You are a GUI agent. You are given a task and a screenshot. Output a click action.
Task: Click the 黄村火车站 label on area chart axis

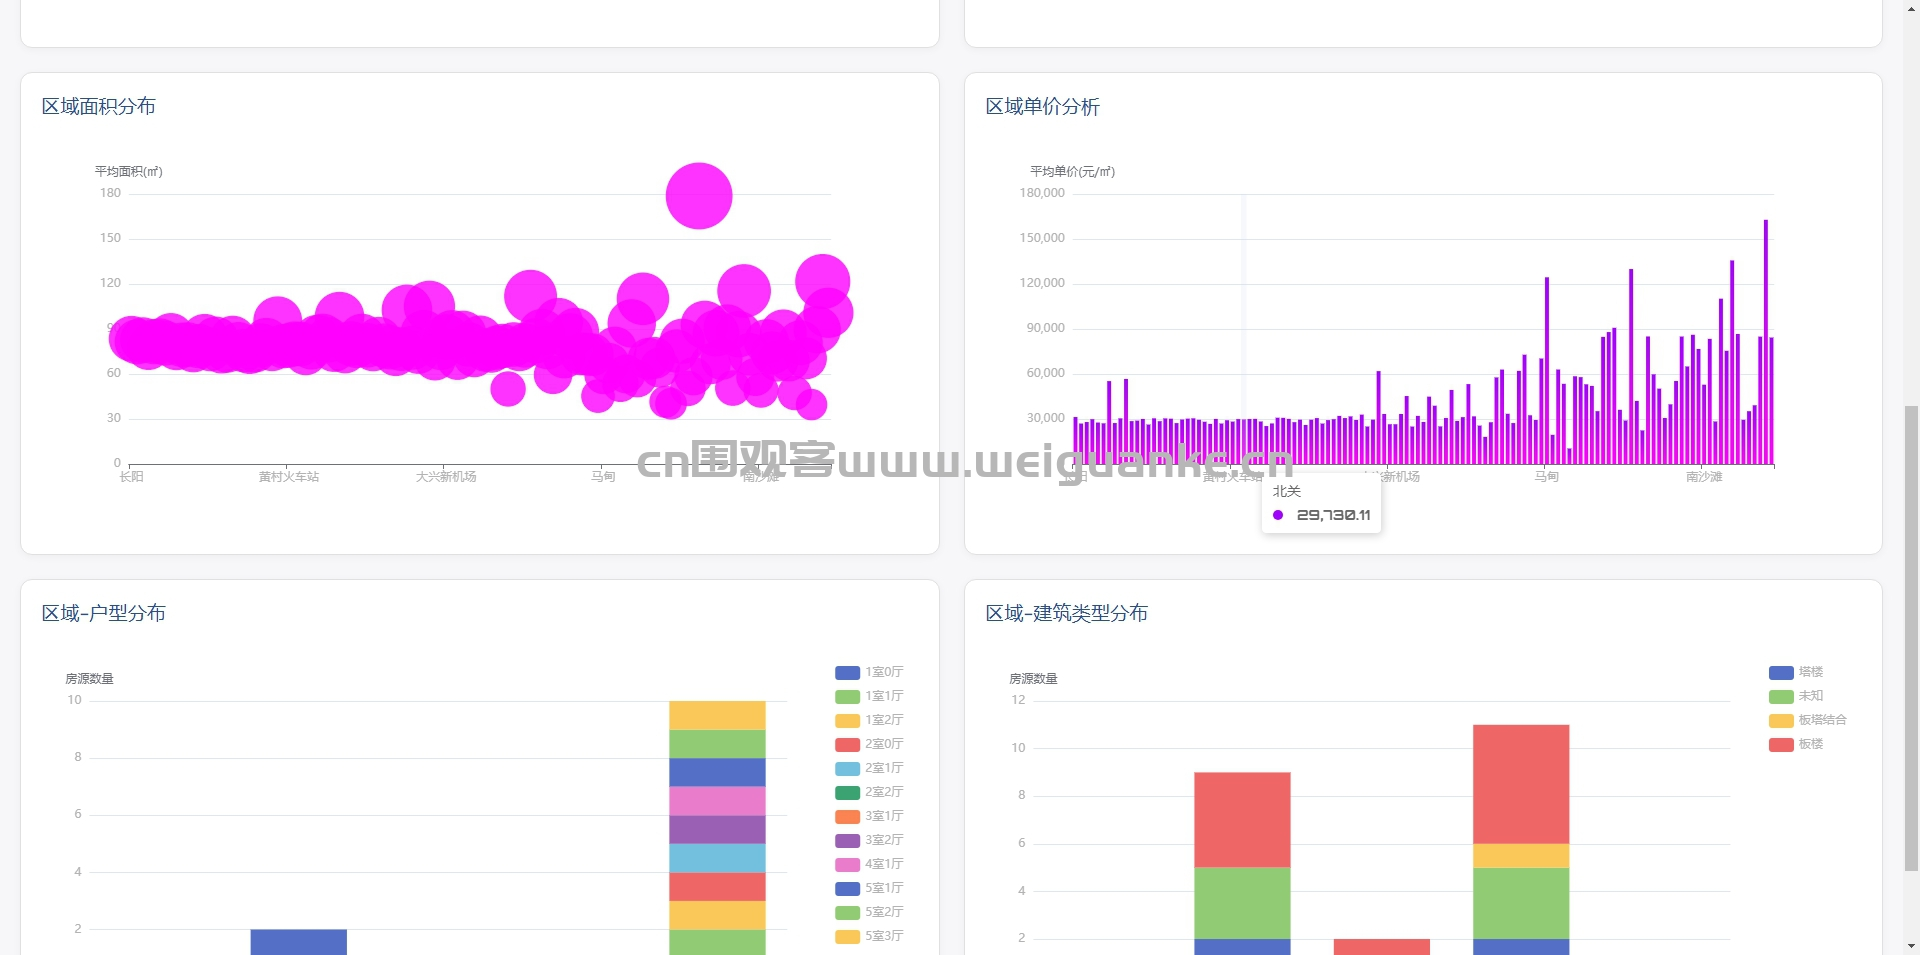pos(289,477)
